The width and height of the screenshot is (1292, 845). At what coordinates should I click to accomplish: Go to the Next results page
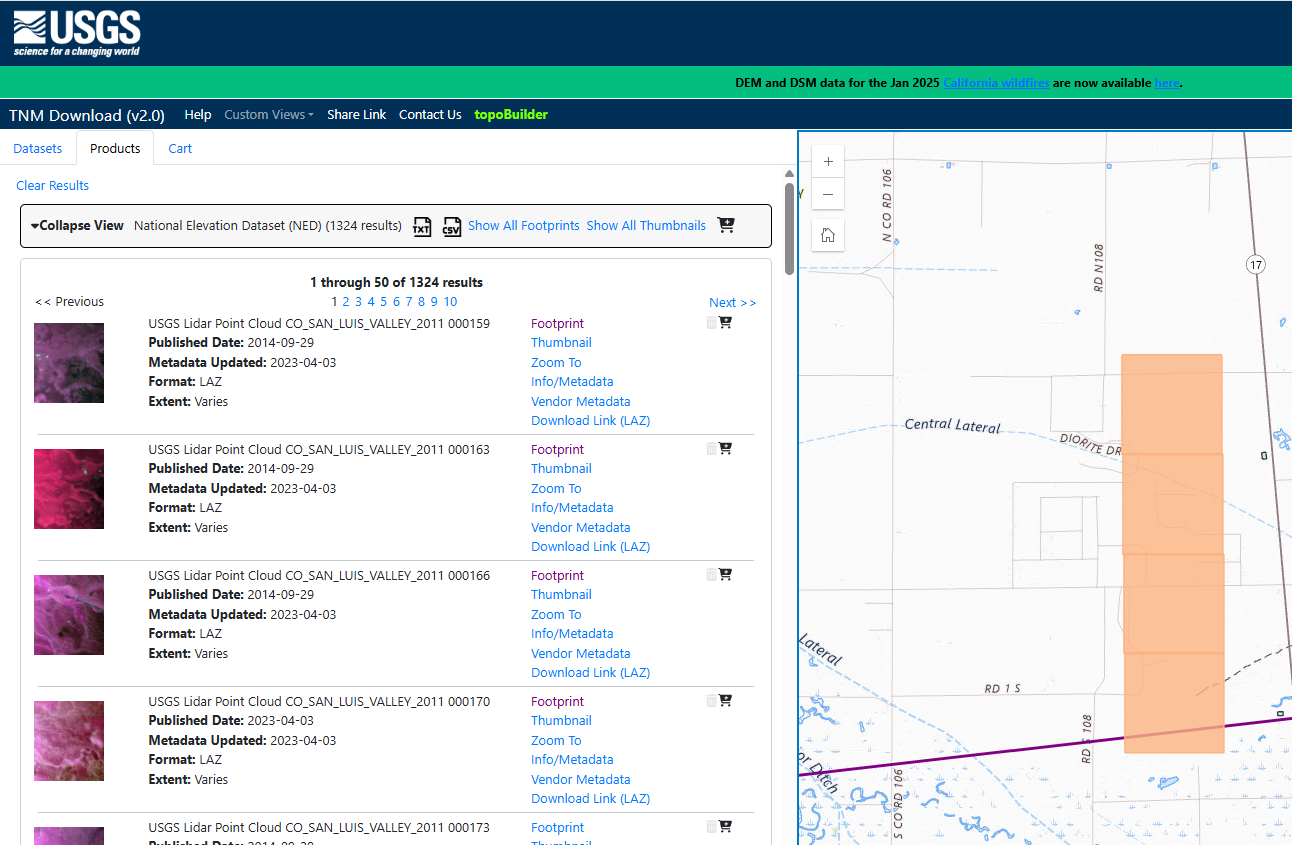click(x=732, y=302)
